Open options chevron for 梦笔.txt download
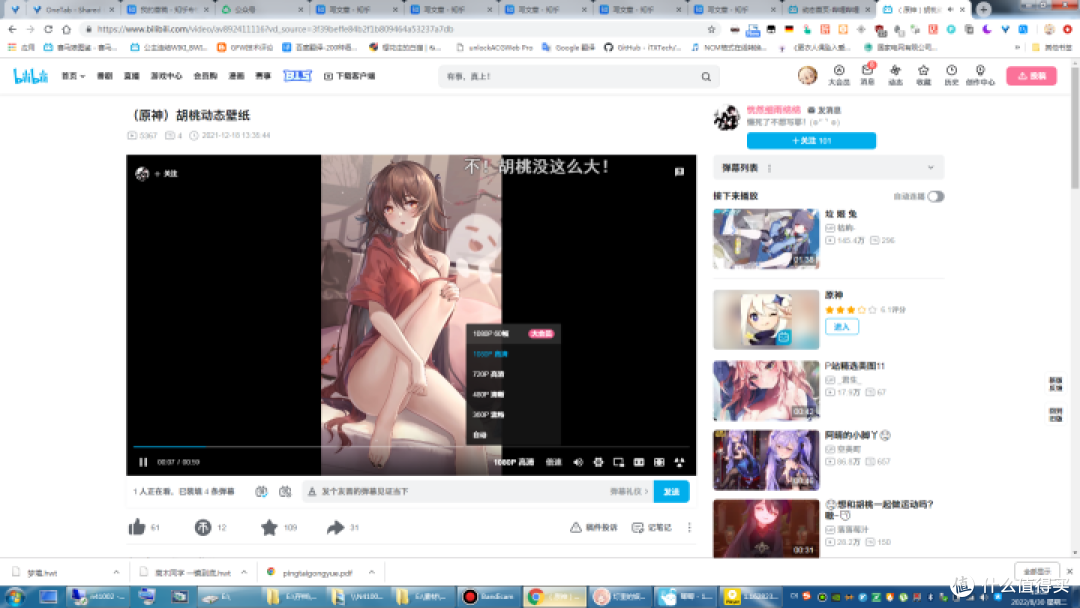The height and width of the screenshot is (608, 1080). coord(116,572)
